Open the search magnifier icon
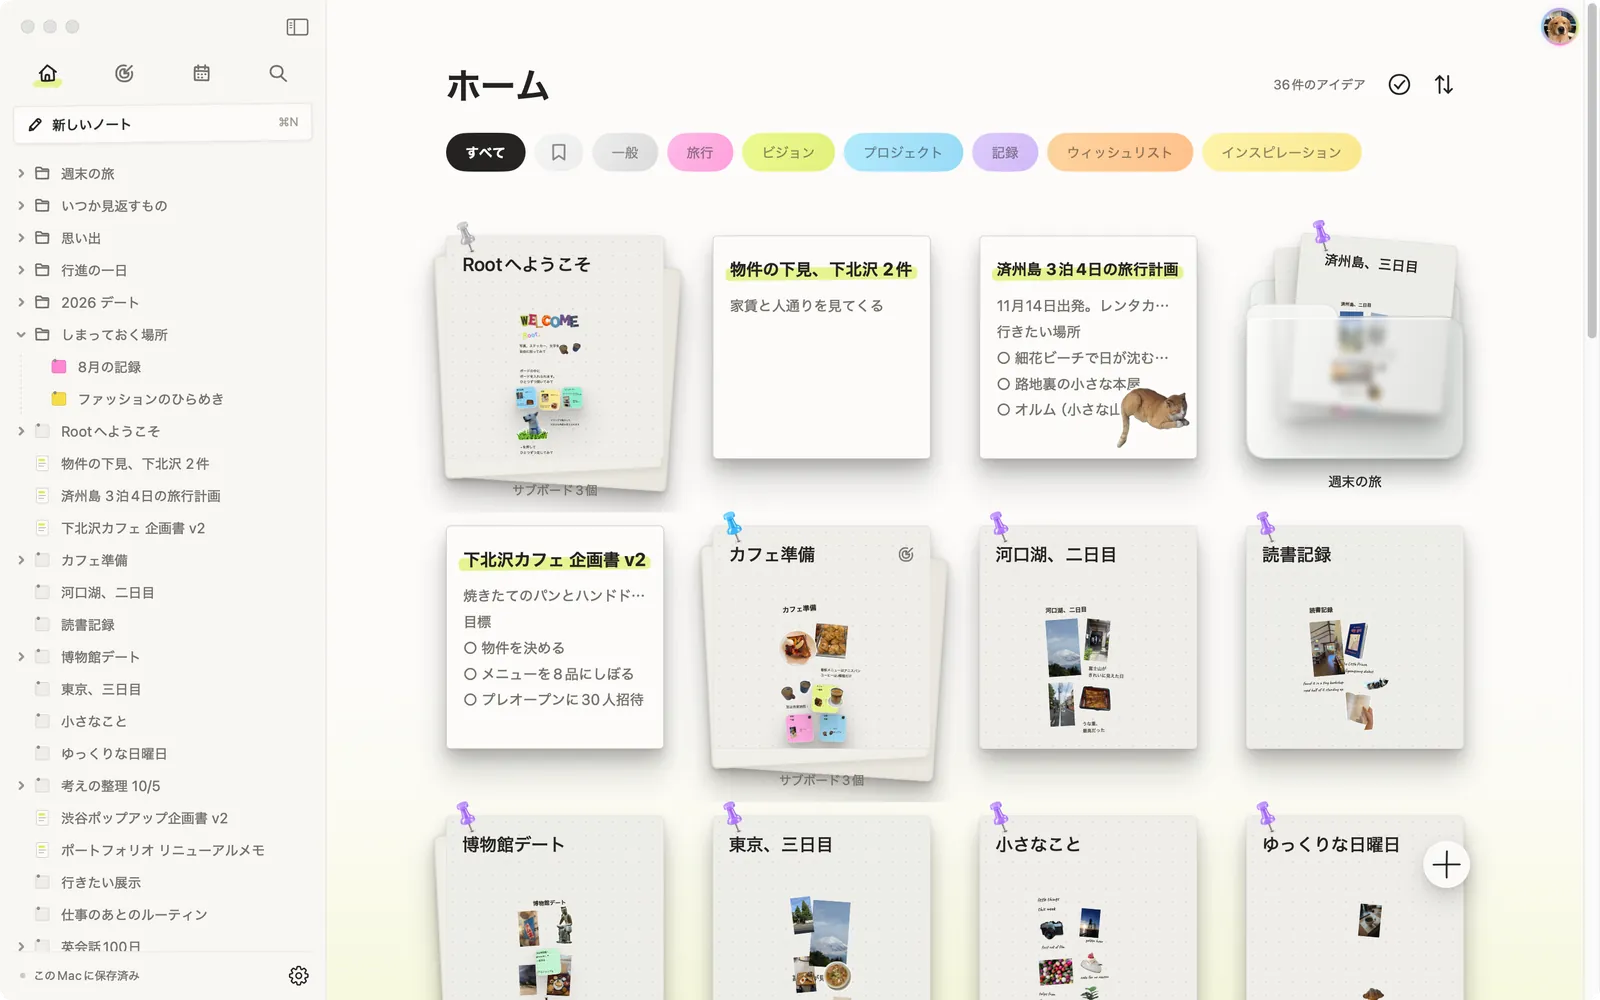Image resolution: width=1600 pixels, height=1000 pixels. [x=278, y=73]
